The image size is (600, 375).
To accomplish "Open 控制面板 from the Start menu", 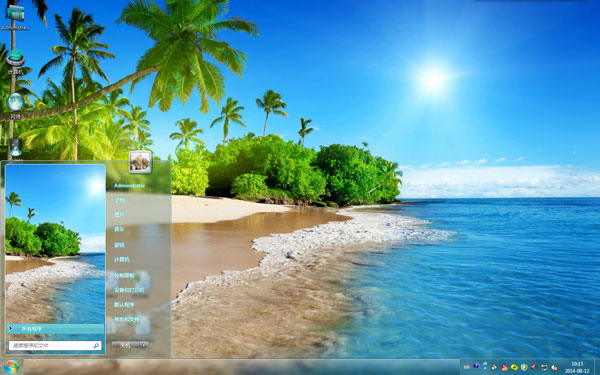I will click(x=124, y=275).
